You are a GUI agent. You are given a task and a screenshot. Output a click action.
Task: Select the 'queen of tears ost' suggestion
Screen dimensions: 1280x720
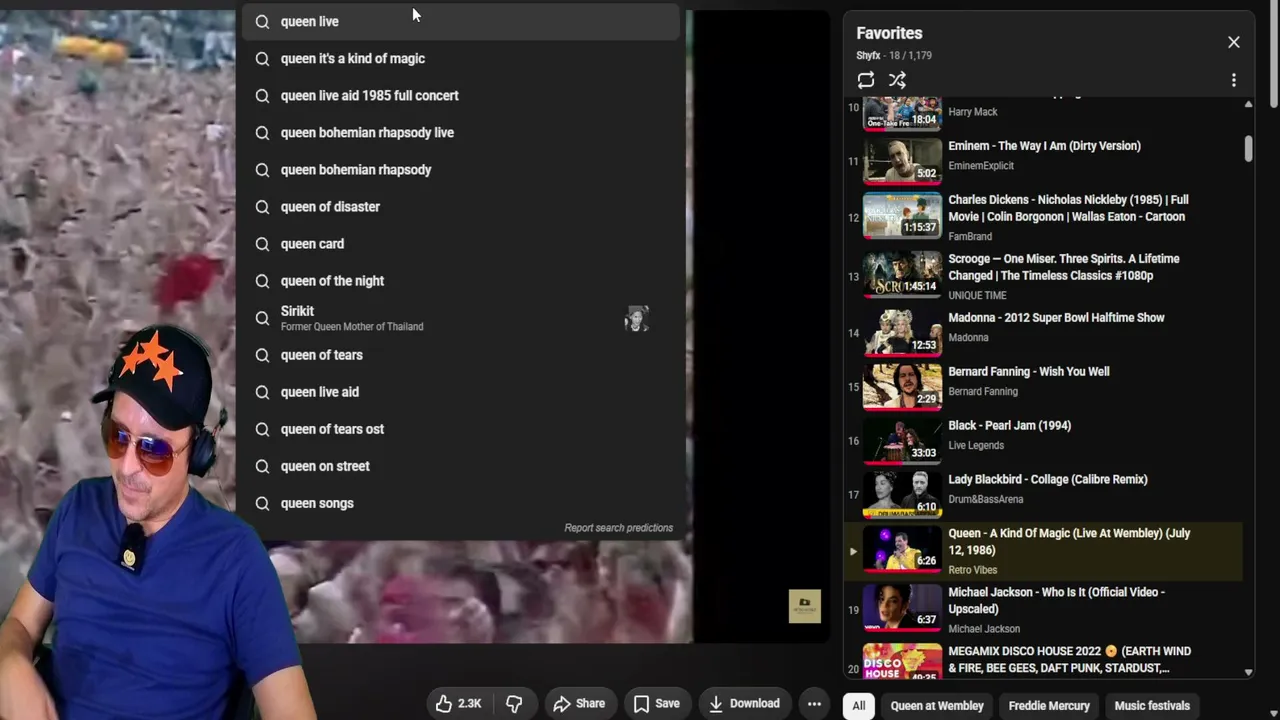pos(461,429)
